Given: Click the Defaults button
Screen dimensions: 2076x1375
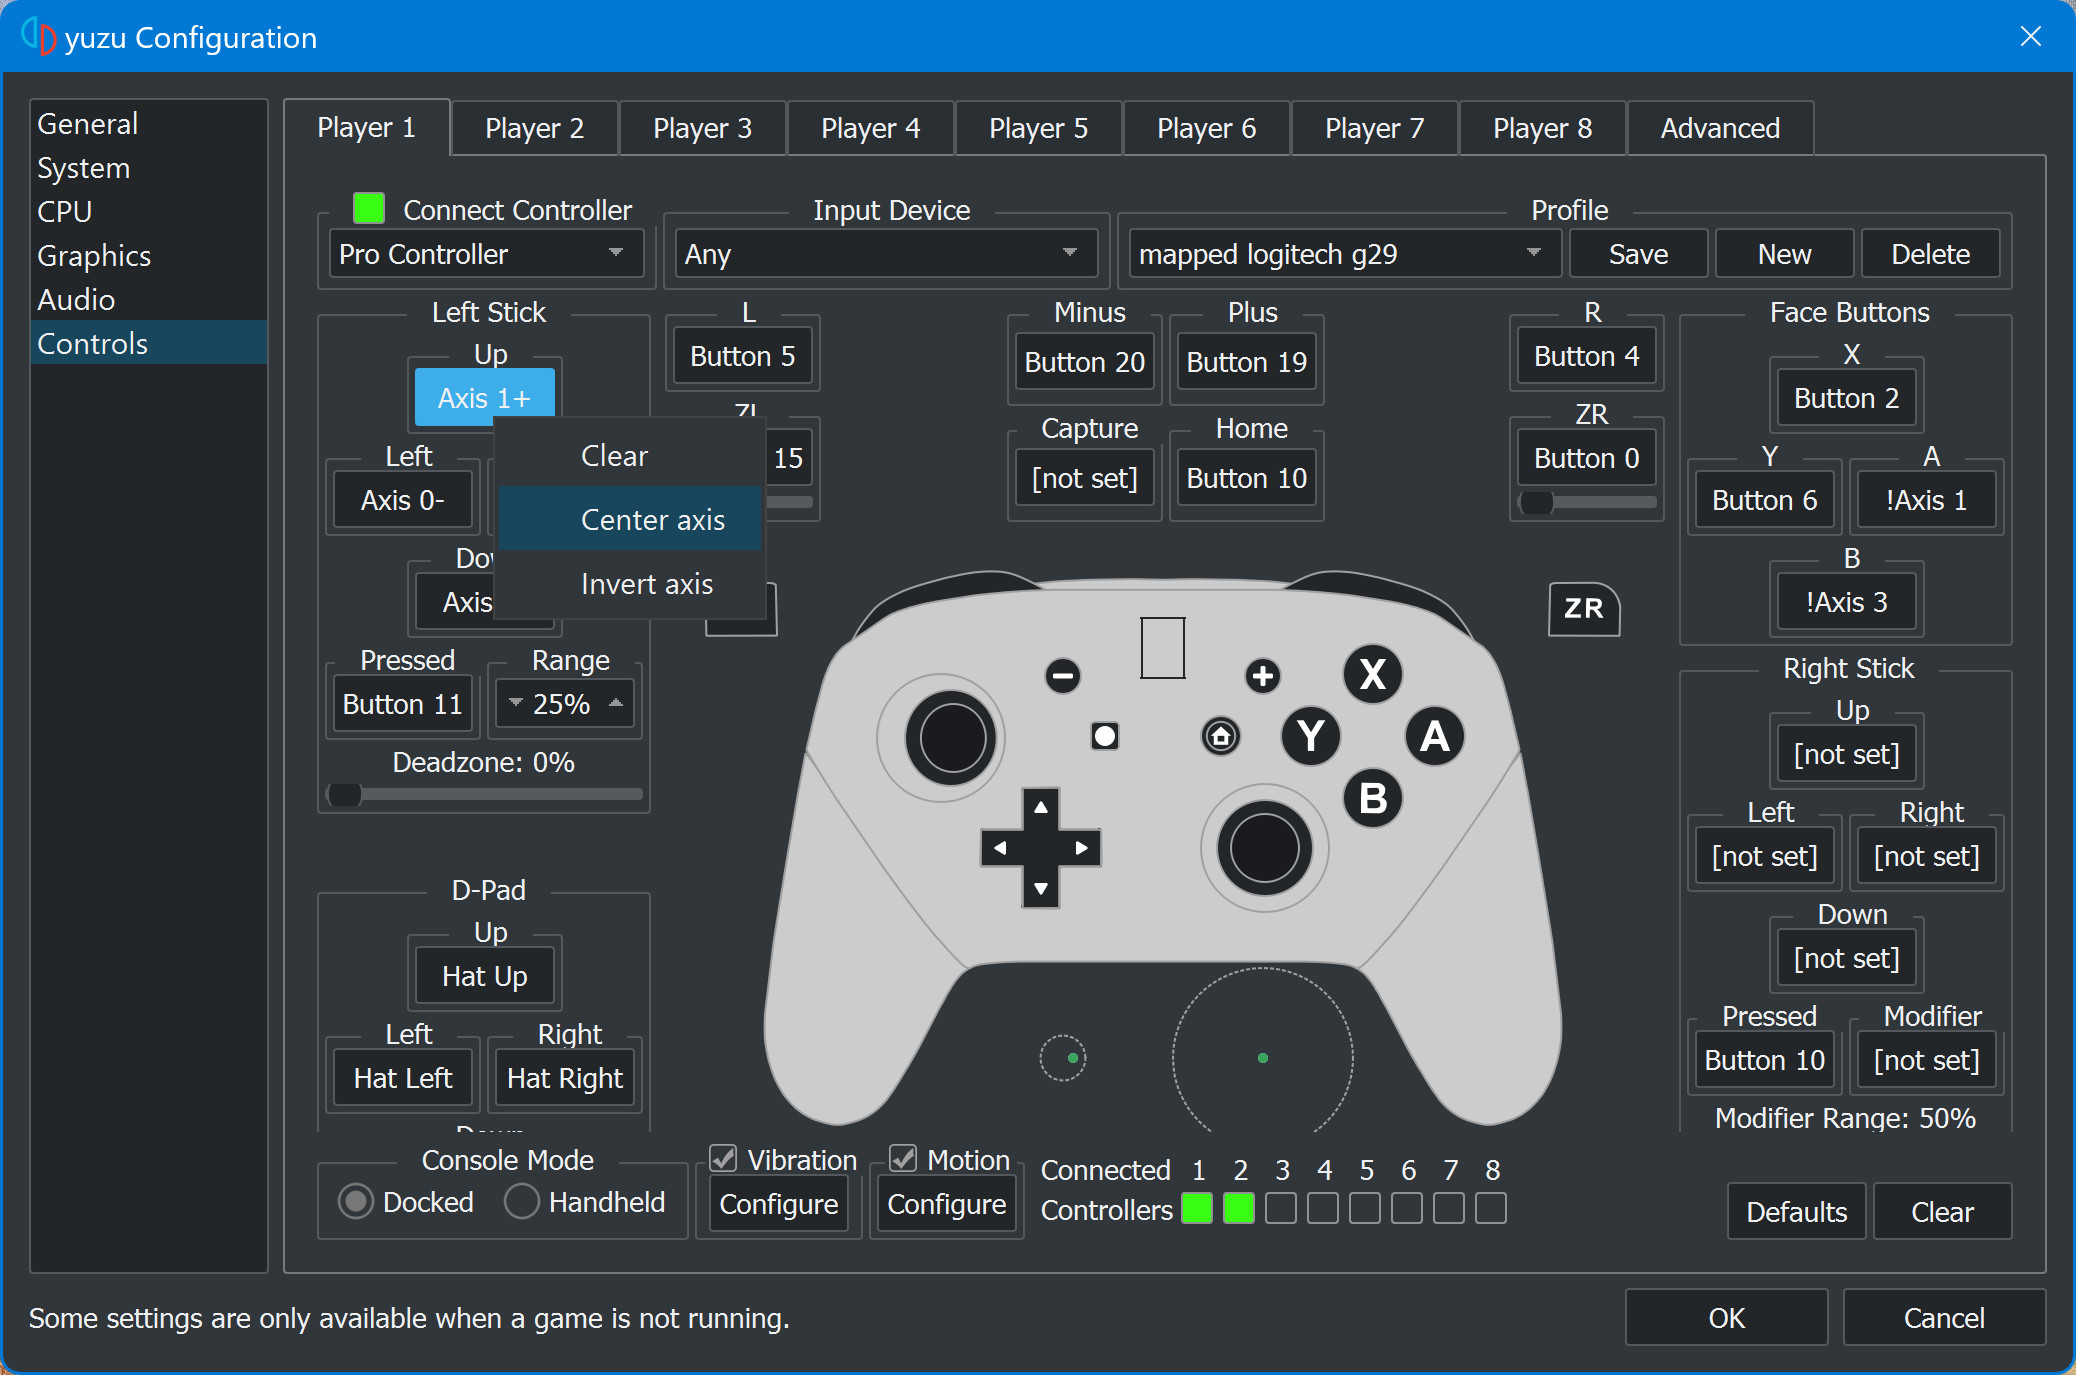Looking at the screenshot, I should [1795, 1211].
